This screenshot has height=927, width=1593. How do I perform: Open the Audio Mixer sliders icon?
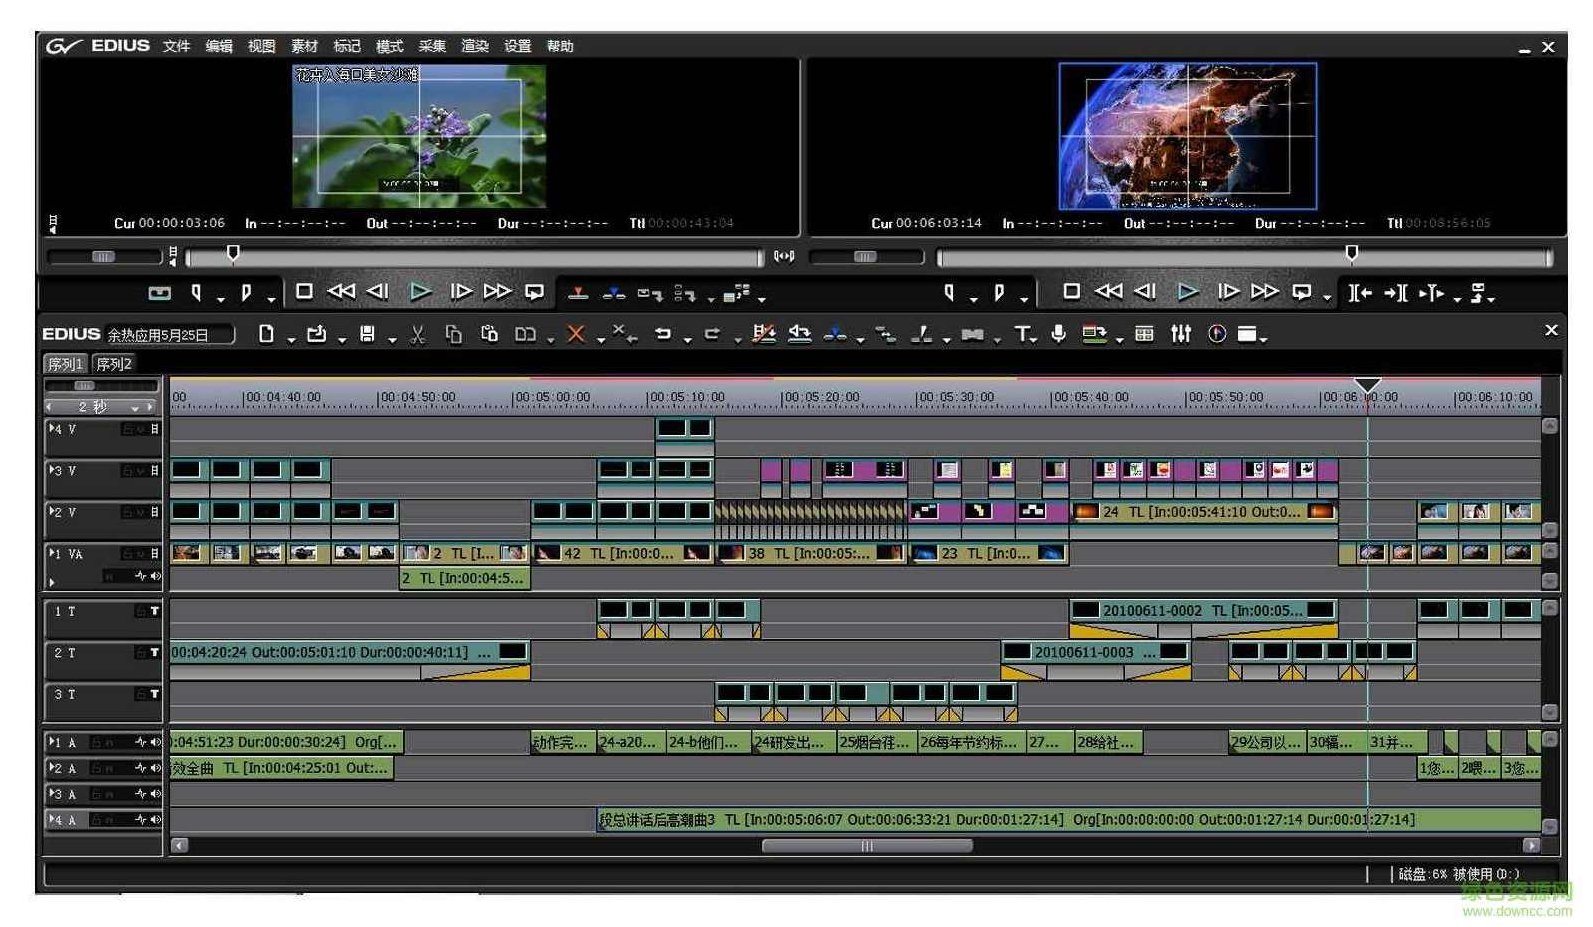[1181, 334]
